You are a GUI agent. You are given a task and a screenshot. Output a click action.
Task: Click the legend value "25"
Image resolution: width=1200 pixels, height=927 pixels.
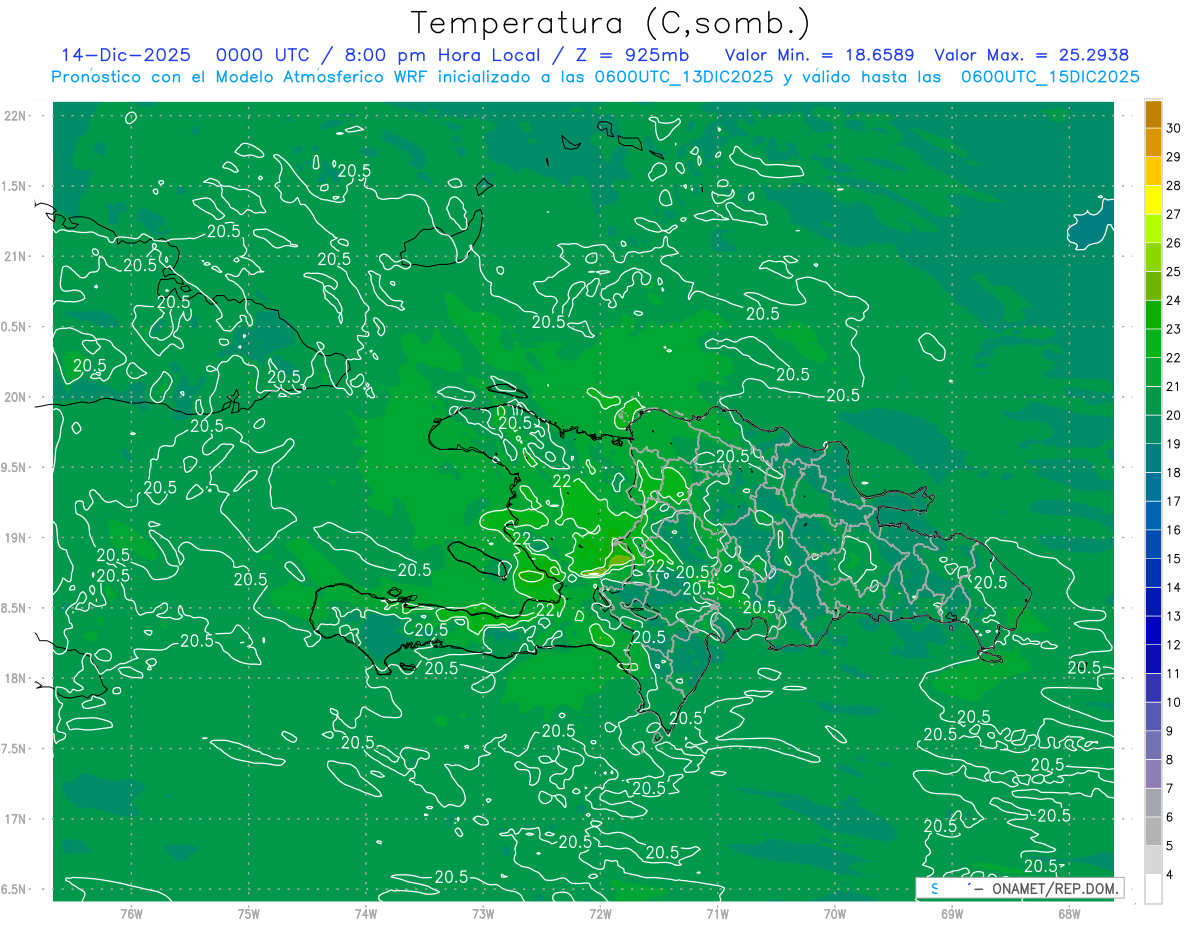pyautogui.click(x=1174, y=272)
